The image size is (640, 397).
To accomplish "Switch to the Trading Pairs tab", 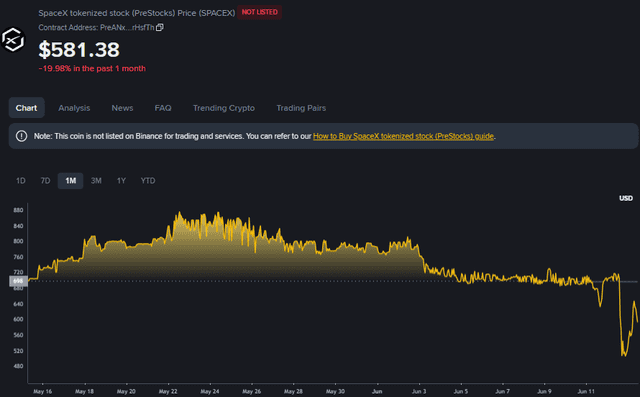I will [301, 108].
